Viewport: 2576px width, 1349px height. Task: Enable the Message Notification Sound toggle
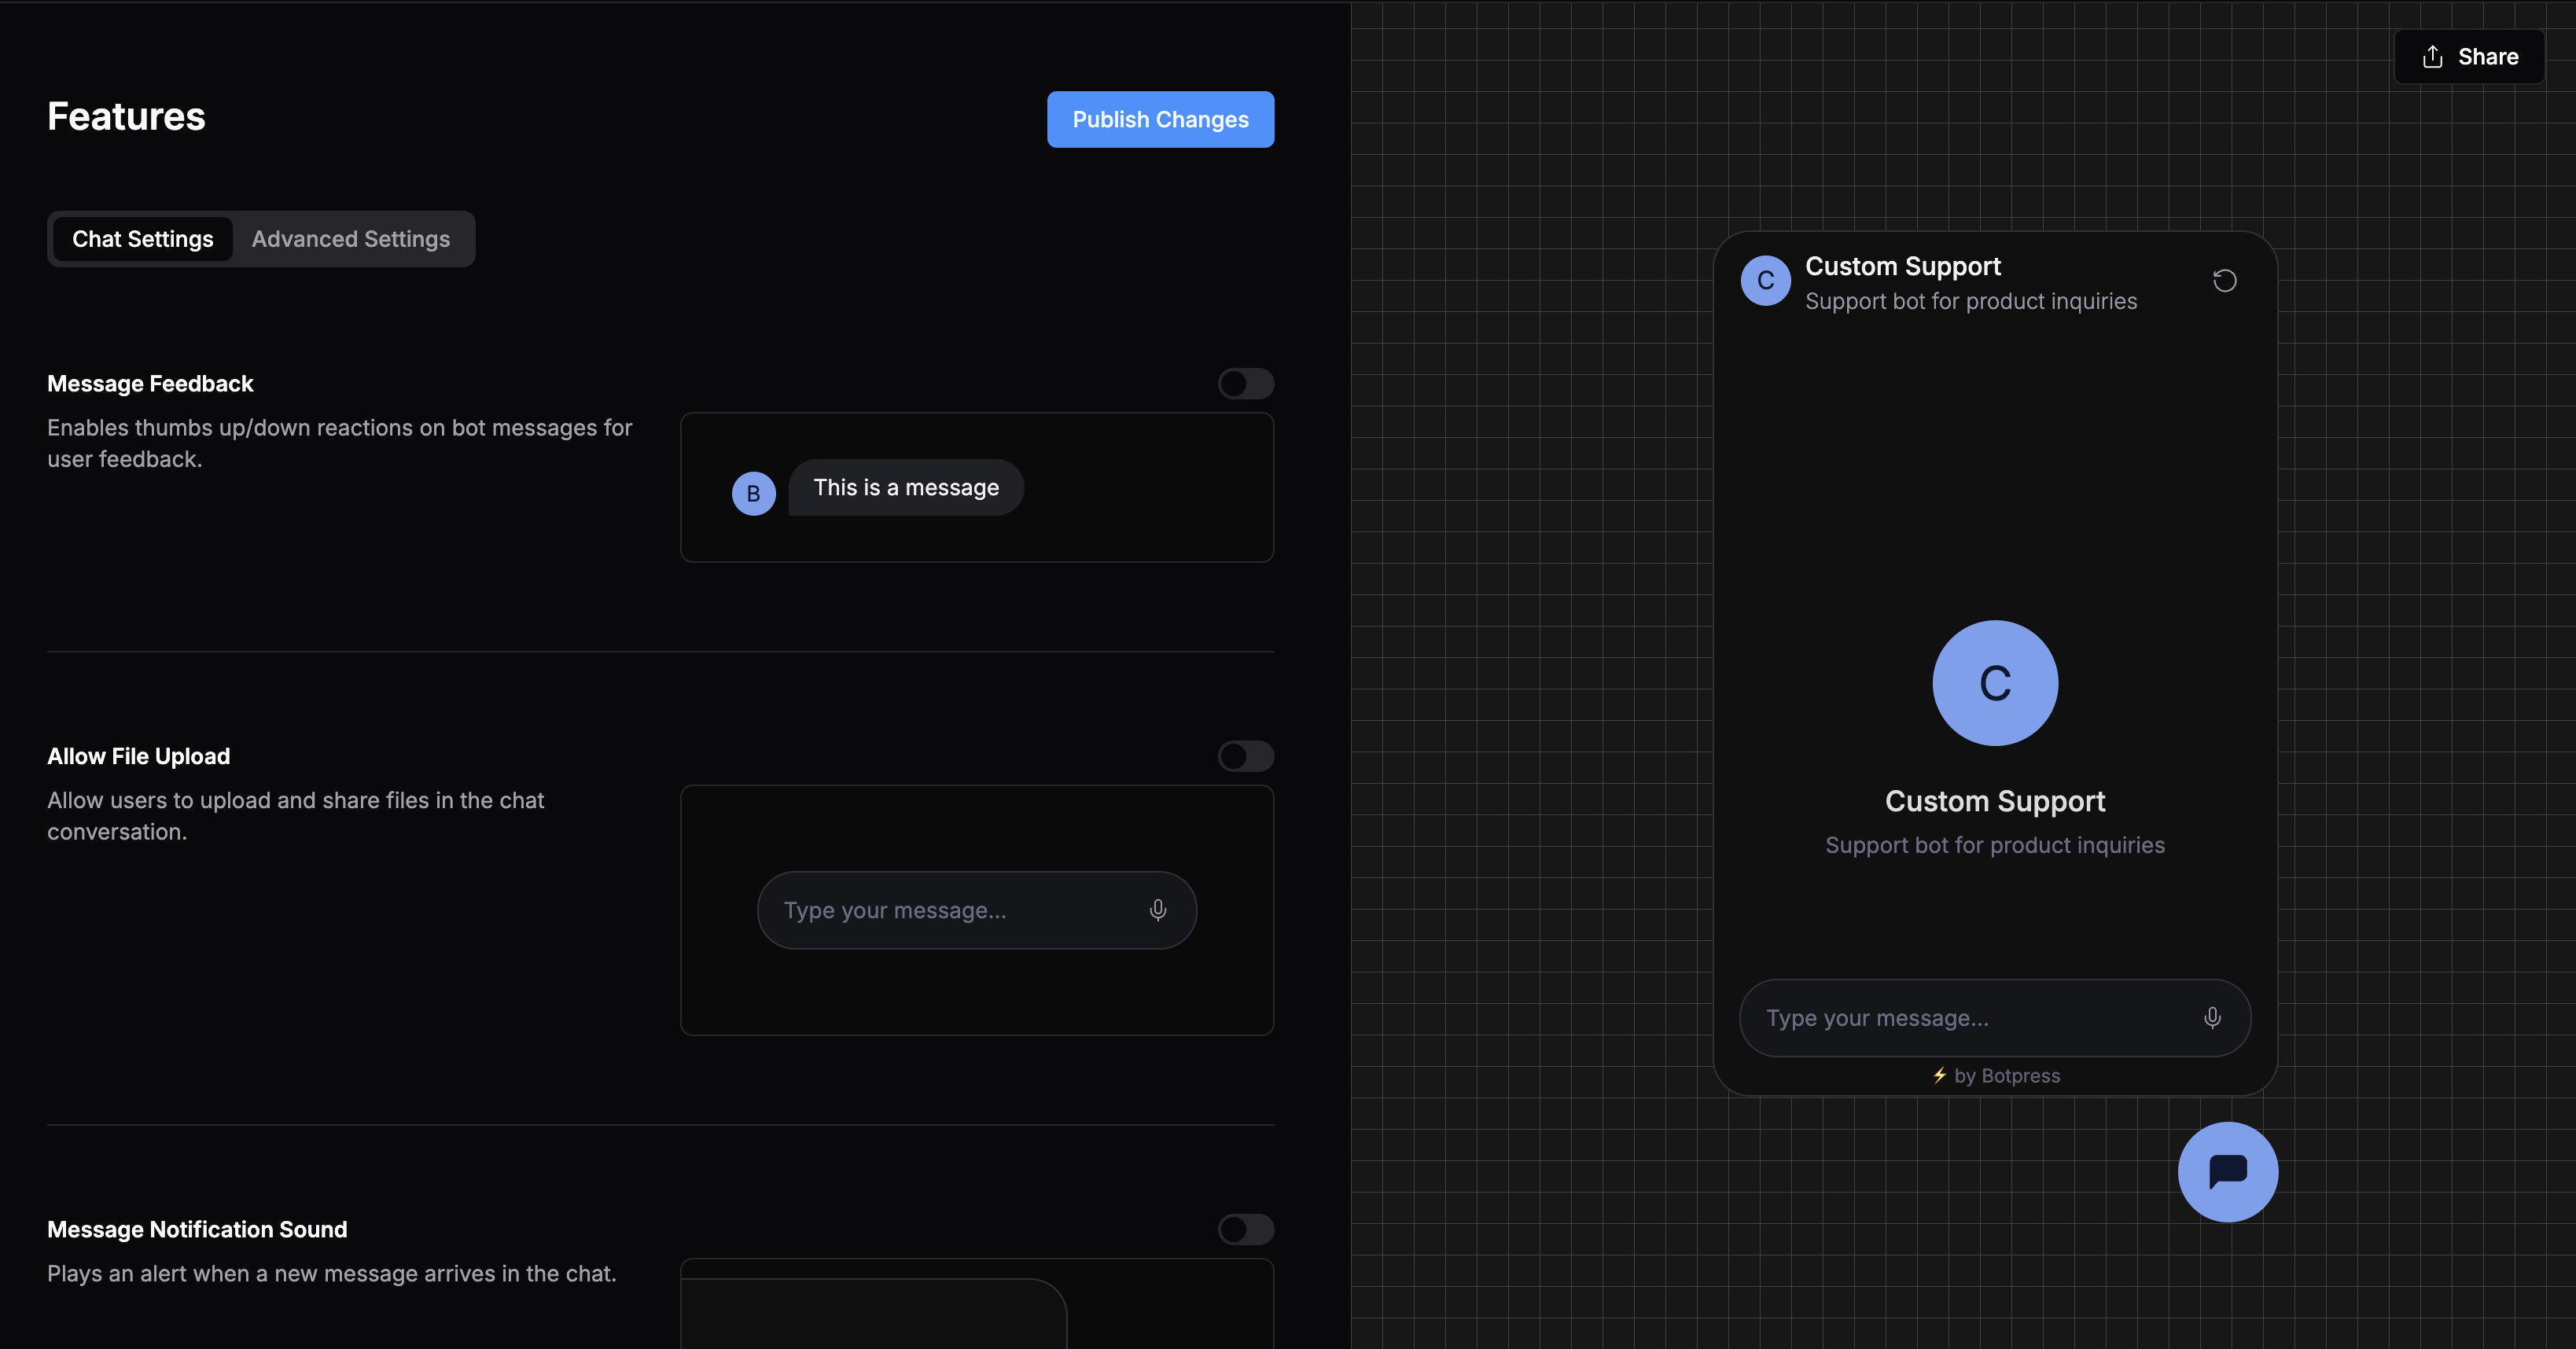[1245, 1229]
